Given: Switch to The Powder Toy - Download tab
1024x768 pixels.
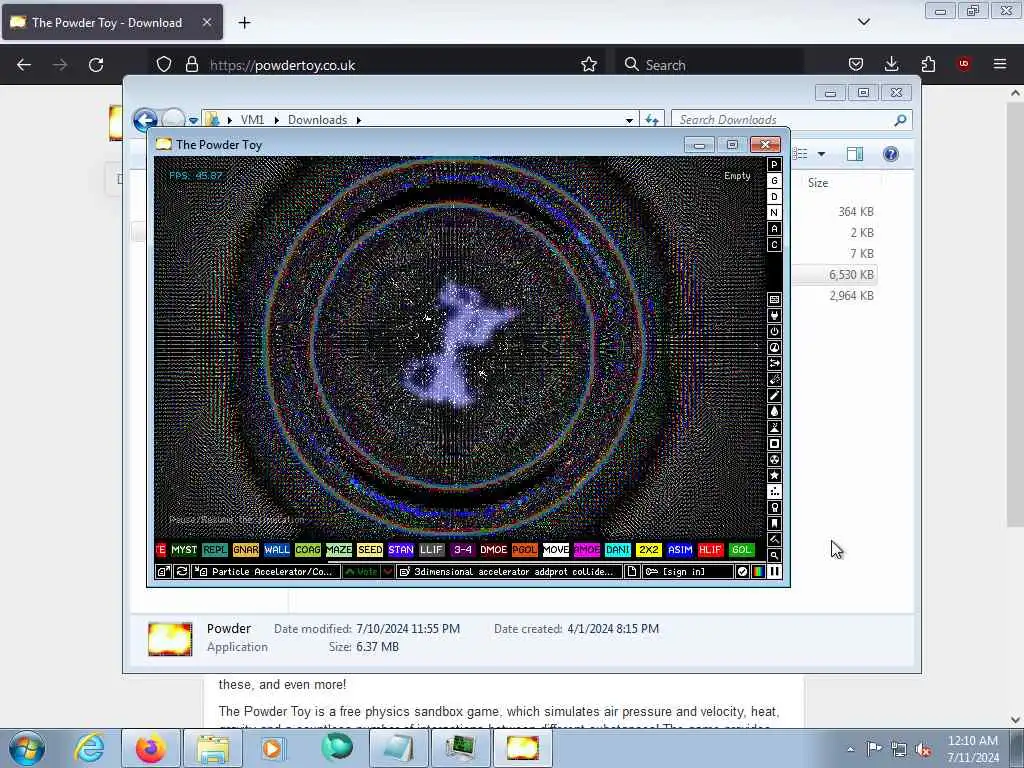Looking at the screenshot, I should 112,22.
